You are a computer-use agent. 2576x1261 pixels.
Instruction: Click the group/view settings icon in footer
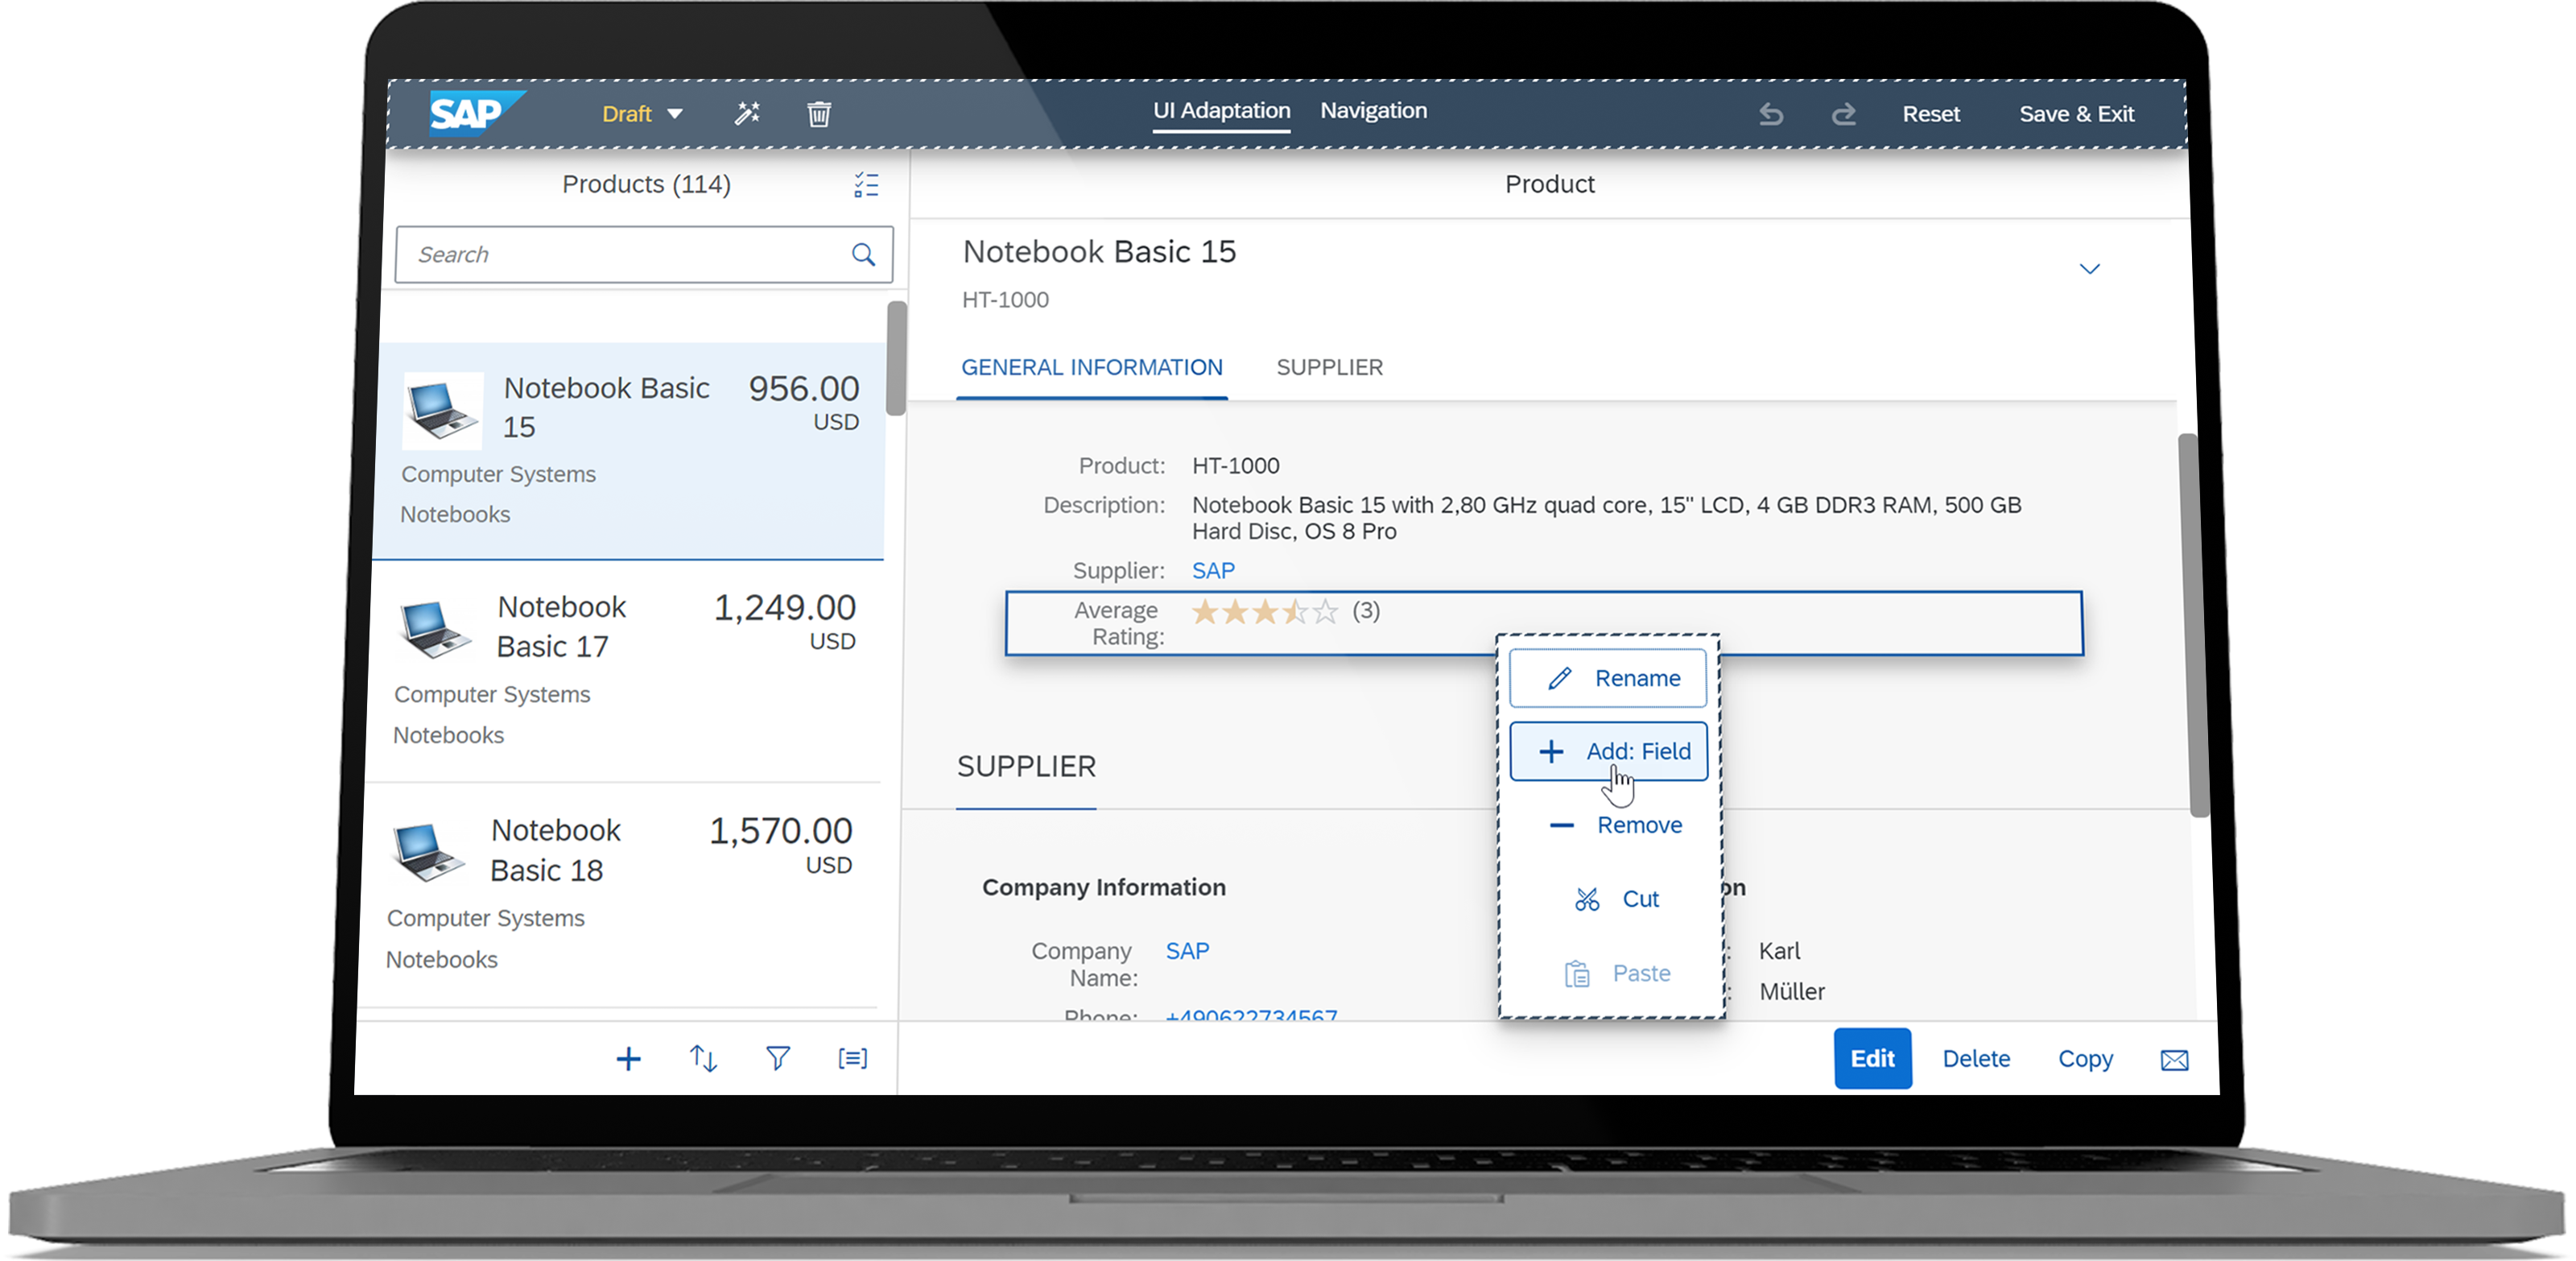[x=852, y=1058]
